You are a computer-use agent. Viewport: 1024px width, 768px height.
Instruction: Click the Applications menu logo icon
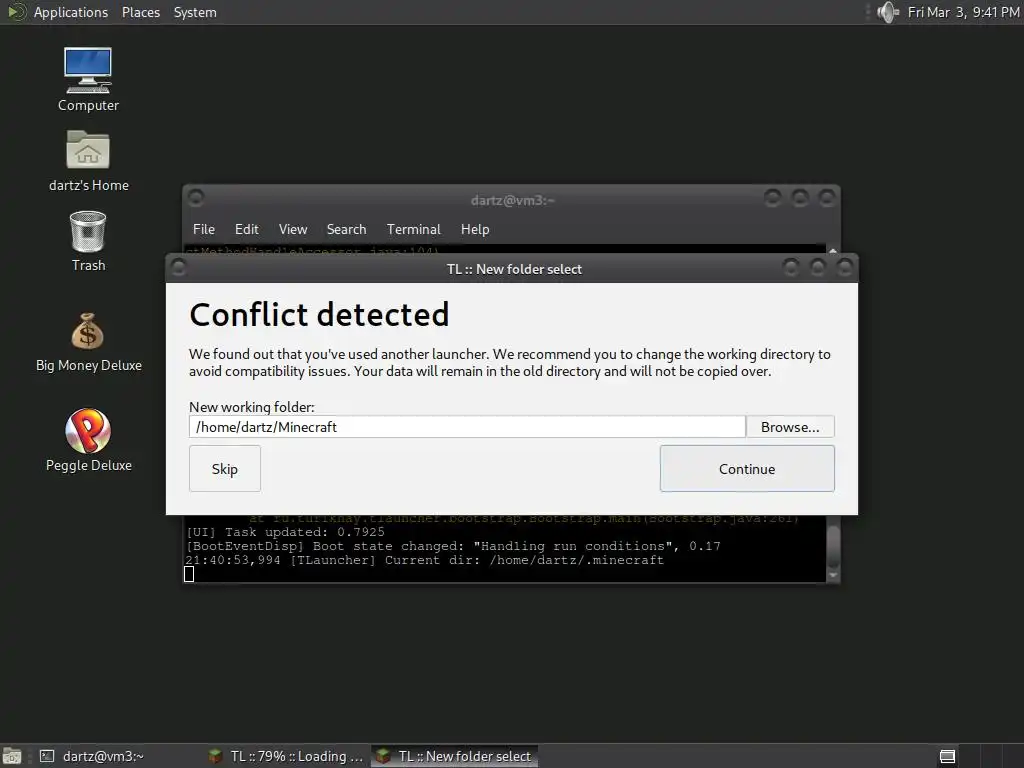click(16, 12)
